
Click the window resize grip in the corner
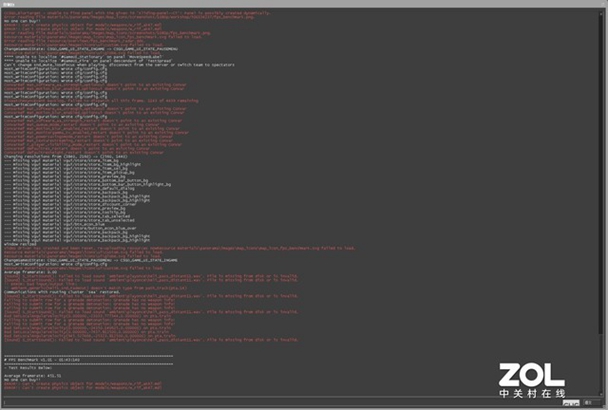click(x=605, y=407)
